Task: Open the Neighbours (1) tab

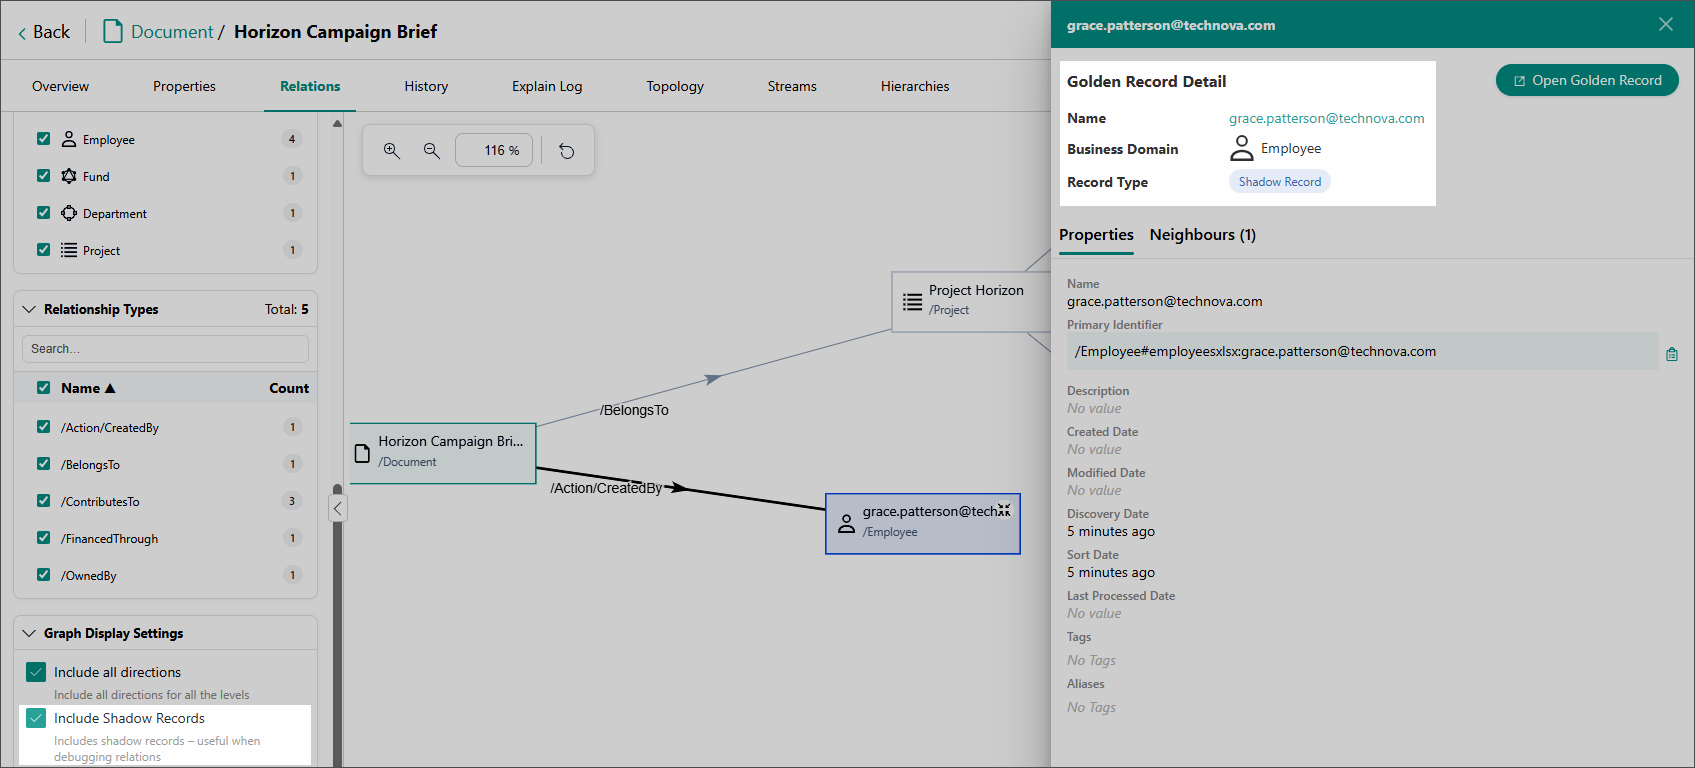Action: click(1202, 235)
